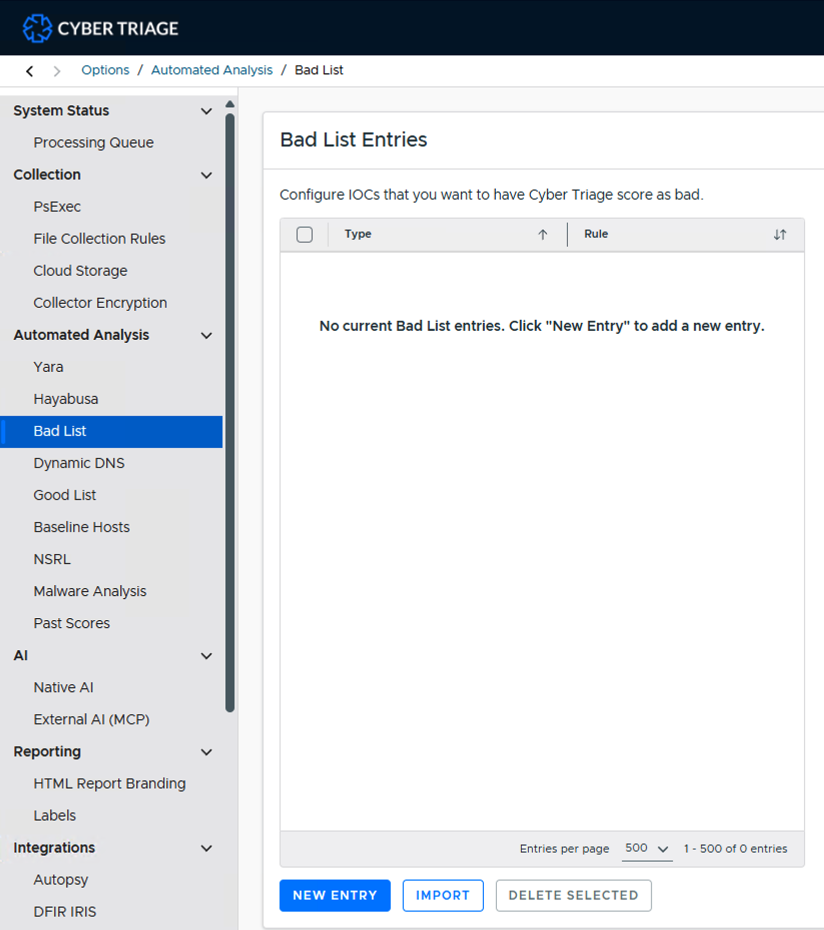824x930 pixels.
Task: Click the Bad List Entries heading
Action: click(x=354, y=139)
